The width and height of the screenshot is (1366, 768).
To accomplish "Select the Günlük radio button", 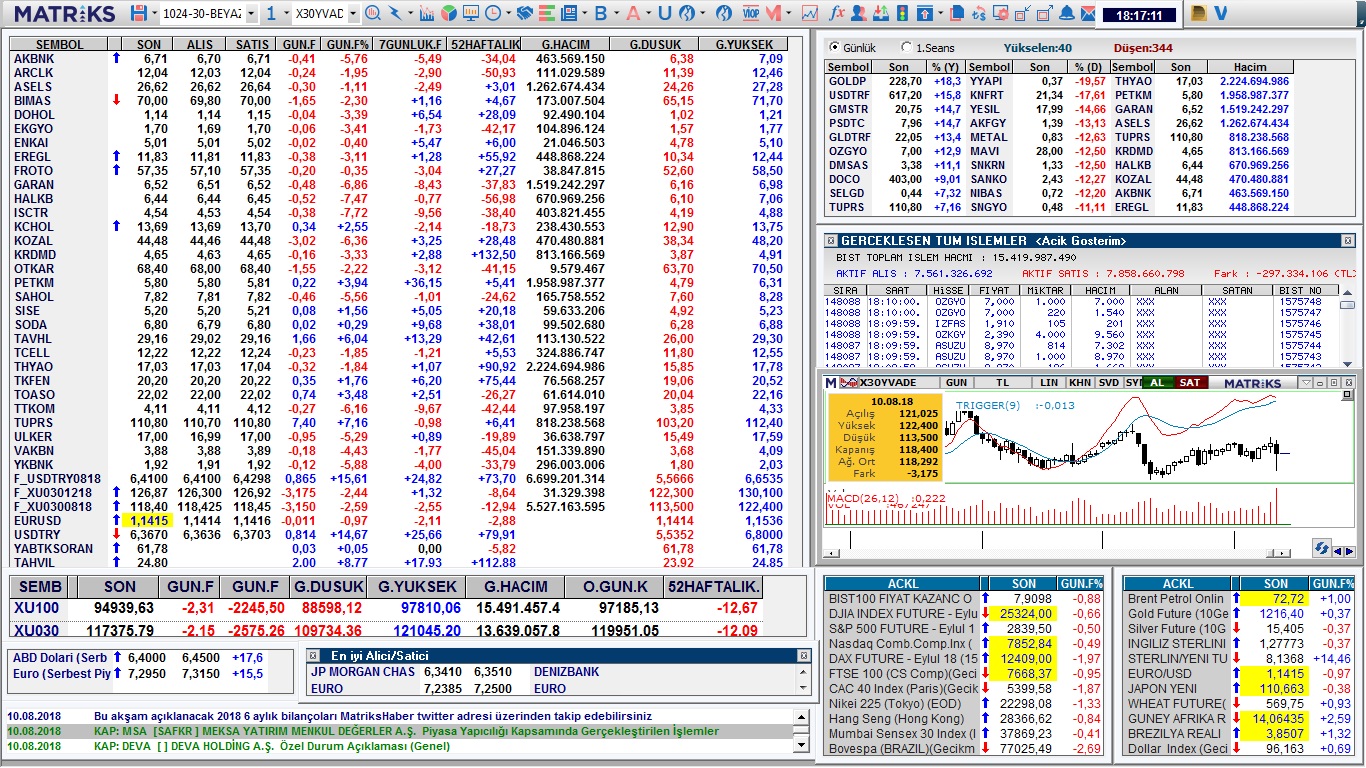I will tap(835, 47).
